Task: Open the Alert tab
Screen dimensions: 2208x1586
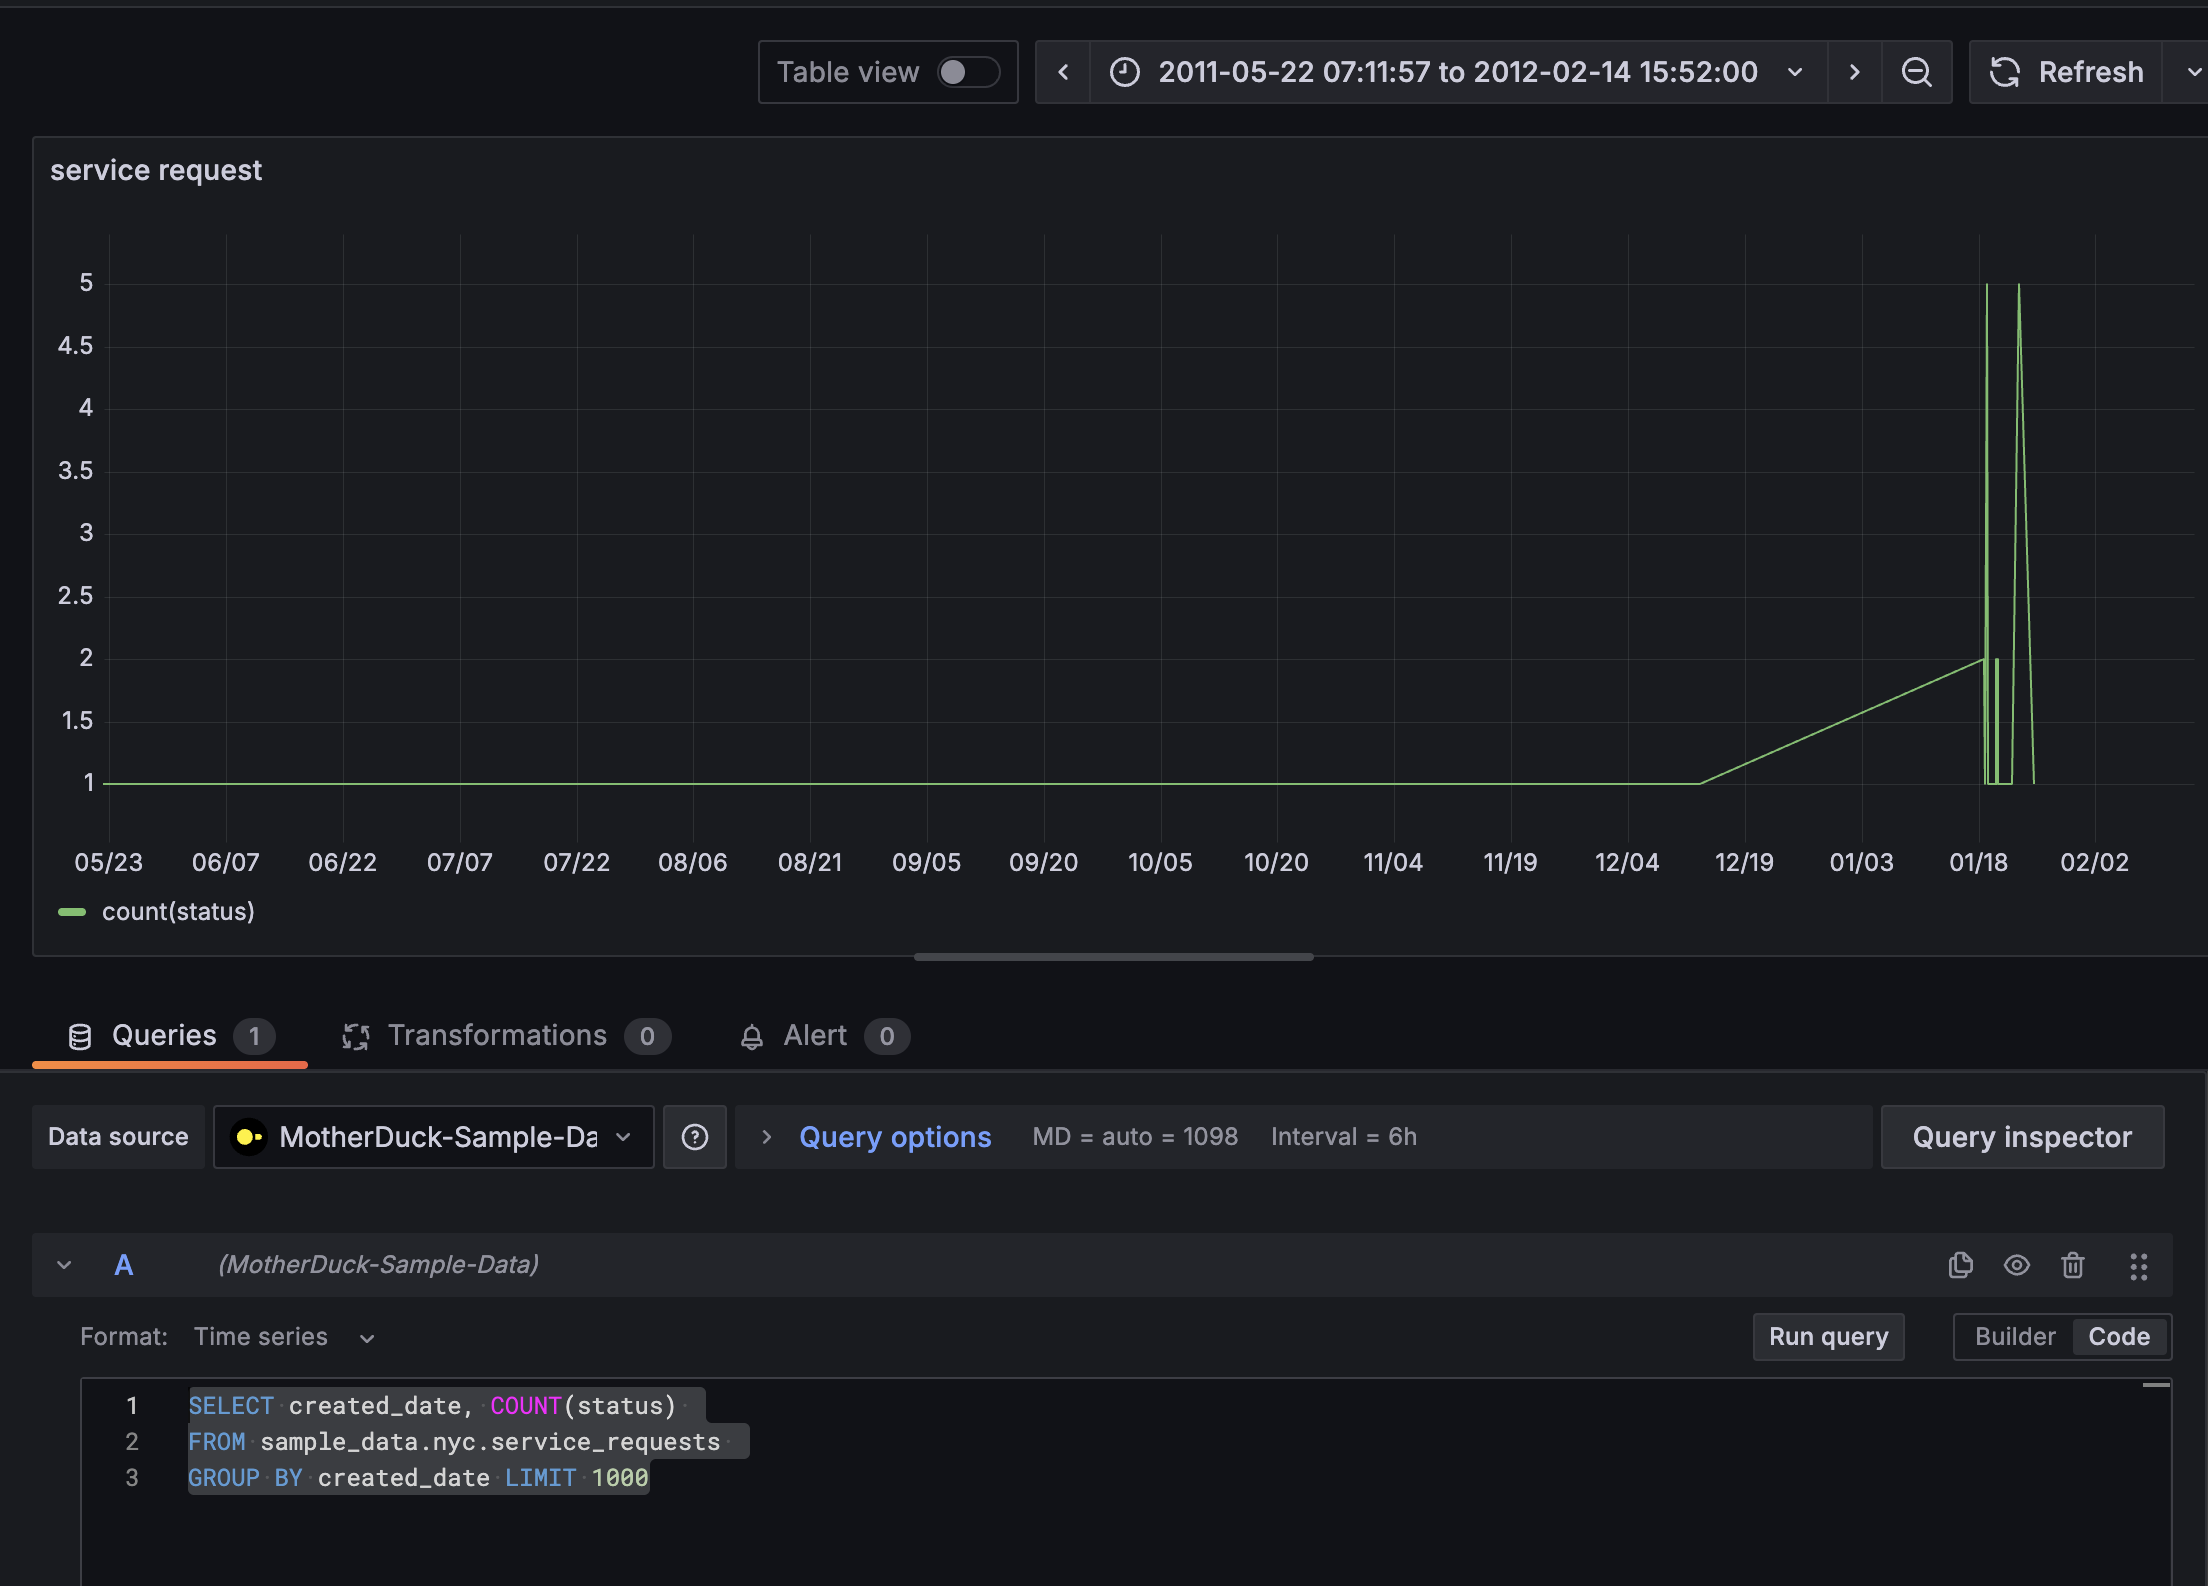Action: (824, 1036)
